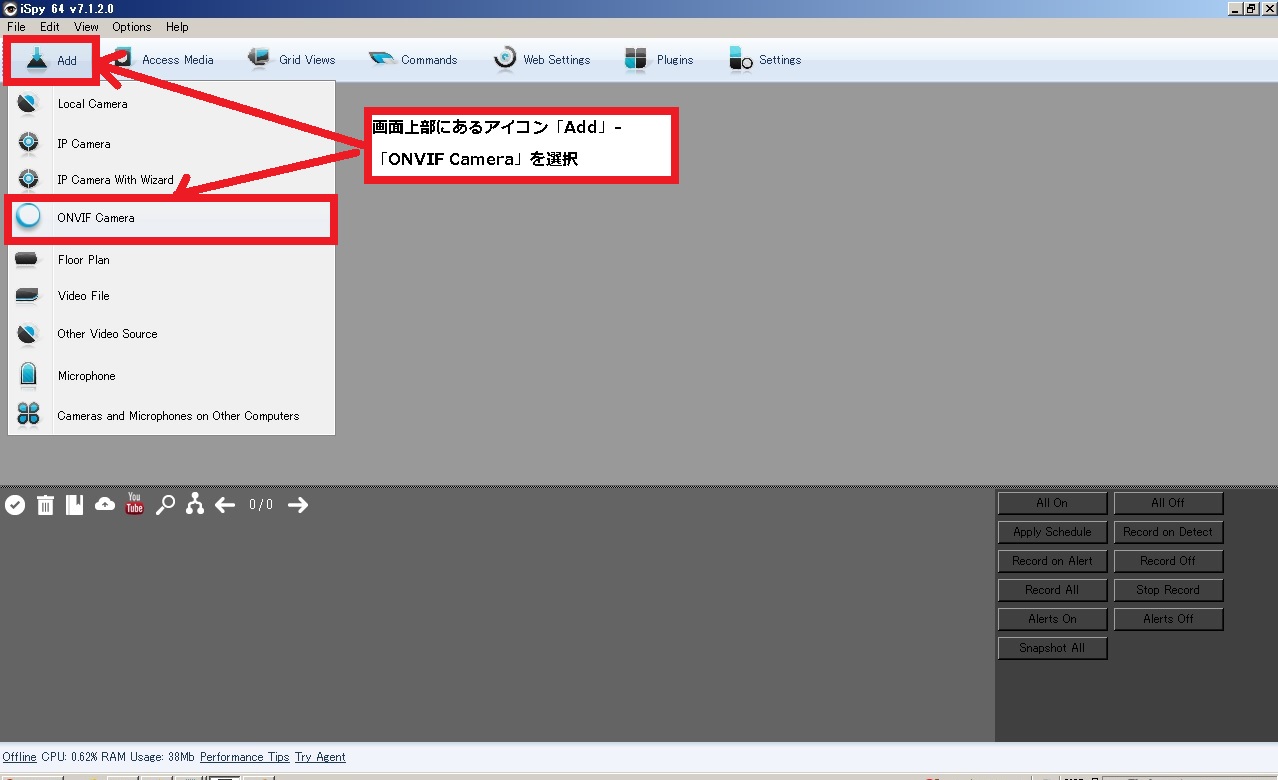Go to previous media page arrow

click(x=225, y=505)
